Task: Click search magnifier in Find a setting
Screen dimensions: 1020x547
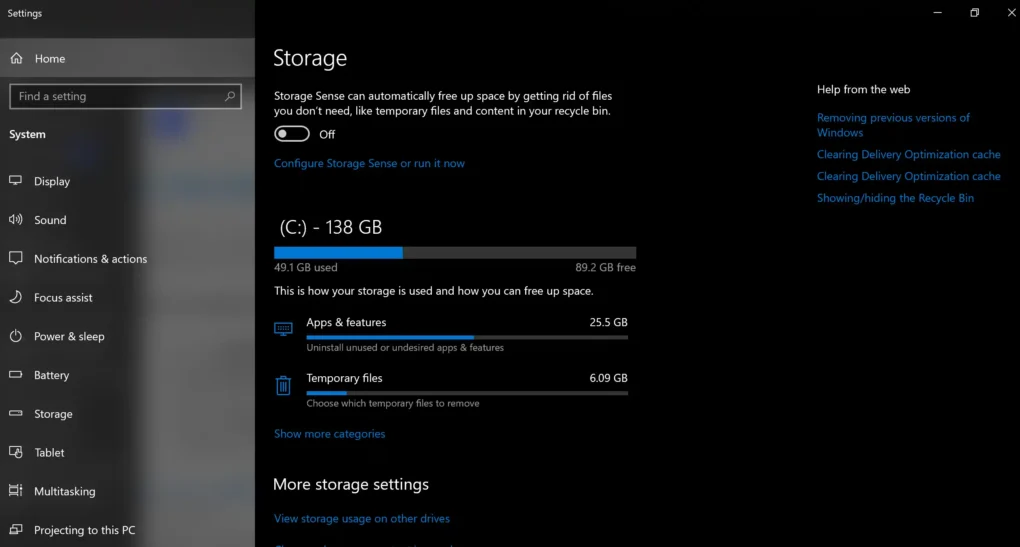Action: [230, 96]
